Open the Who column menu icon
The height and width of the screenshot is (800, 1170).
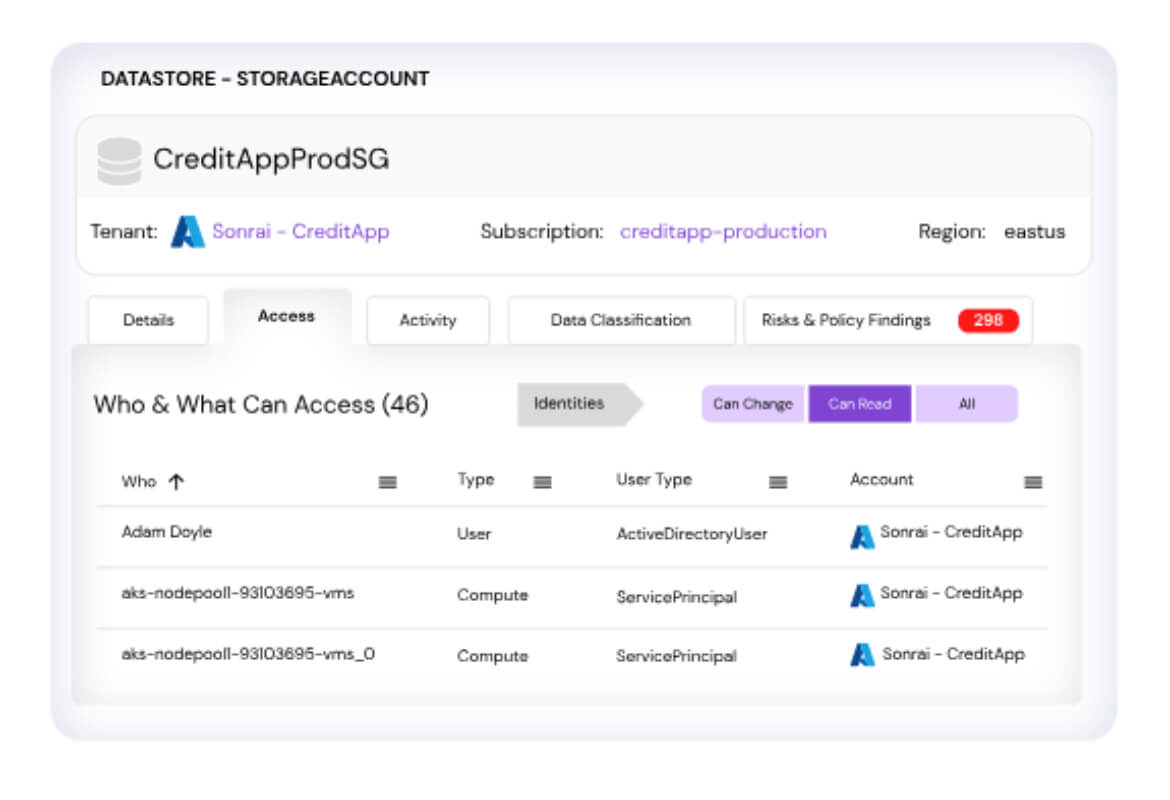tap(387, 482)
